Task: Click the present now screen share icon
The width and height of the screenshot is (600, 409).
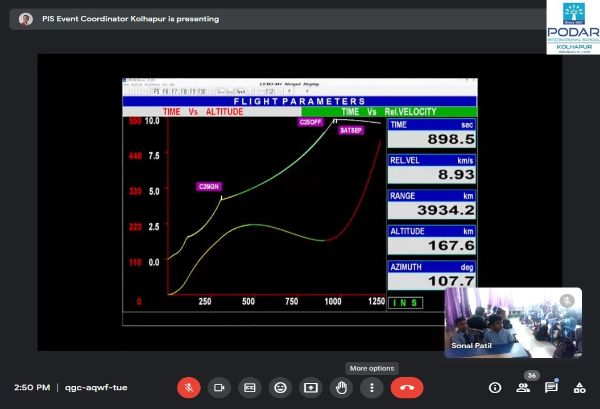Action: [x=311, y=387]
